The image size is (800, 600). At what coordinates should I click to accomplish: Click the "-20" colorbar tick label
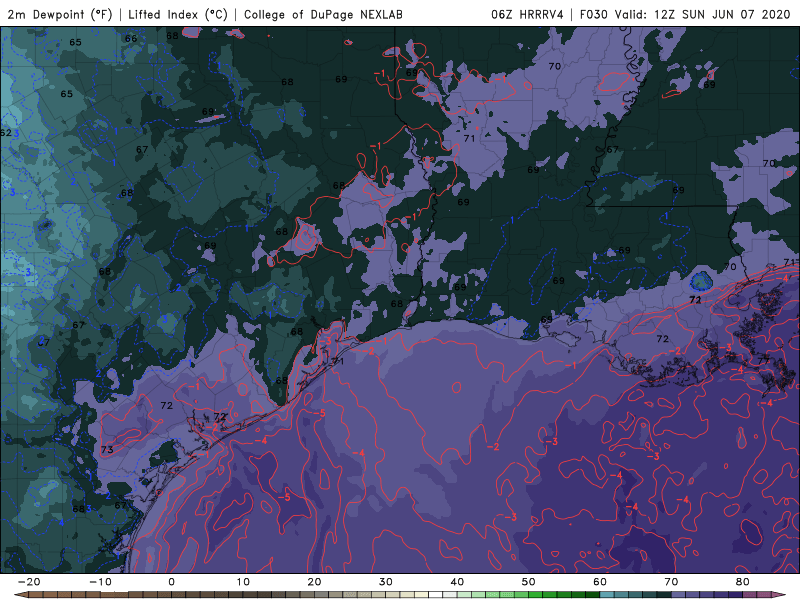click(29, 582)
